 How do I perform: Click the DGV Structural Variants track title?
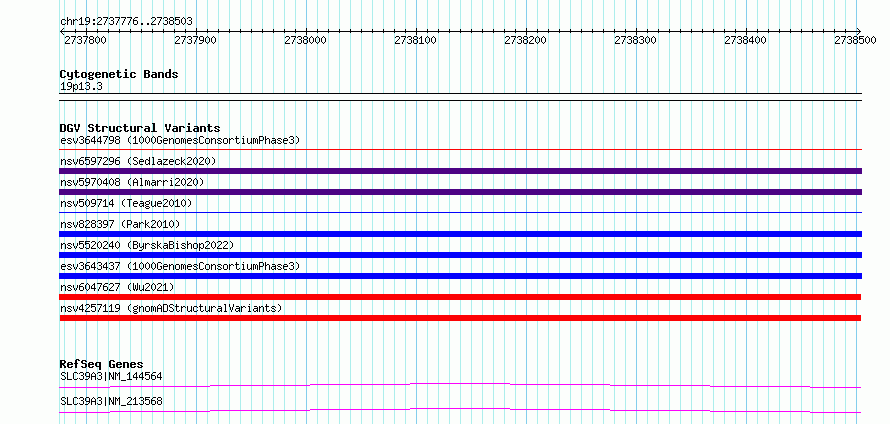[140, 128]
